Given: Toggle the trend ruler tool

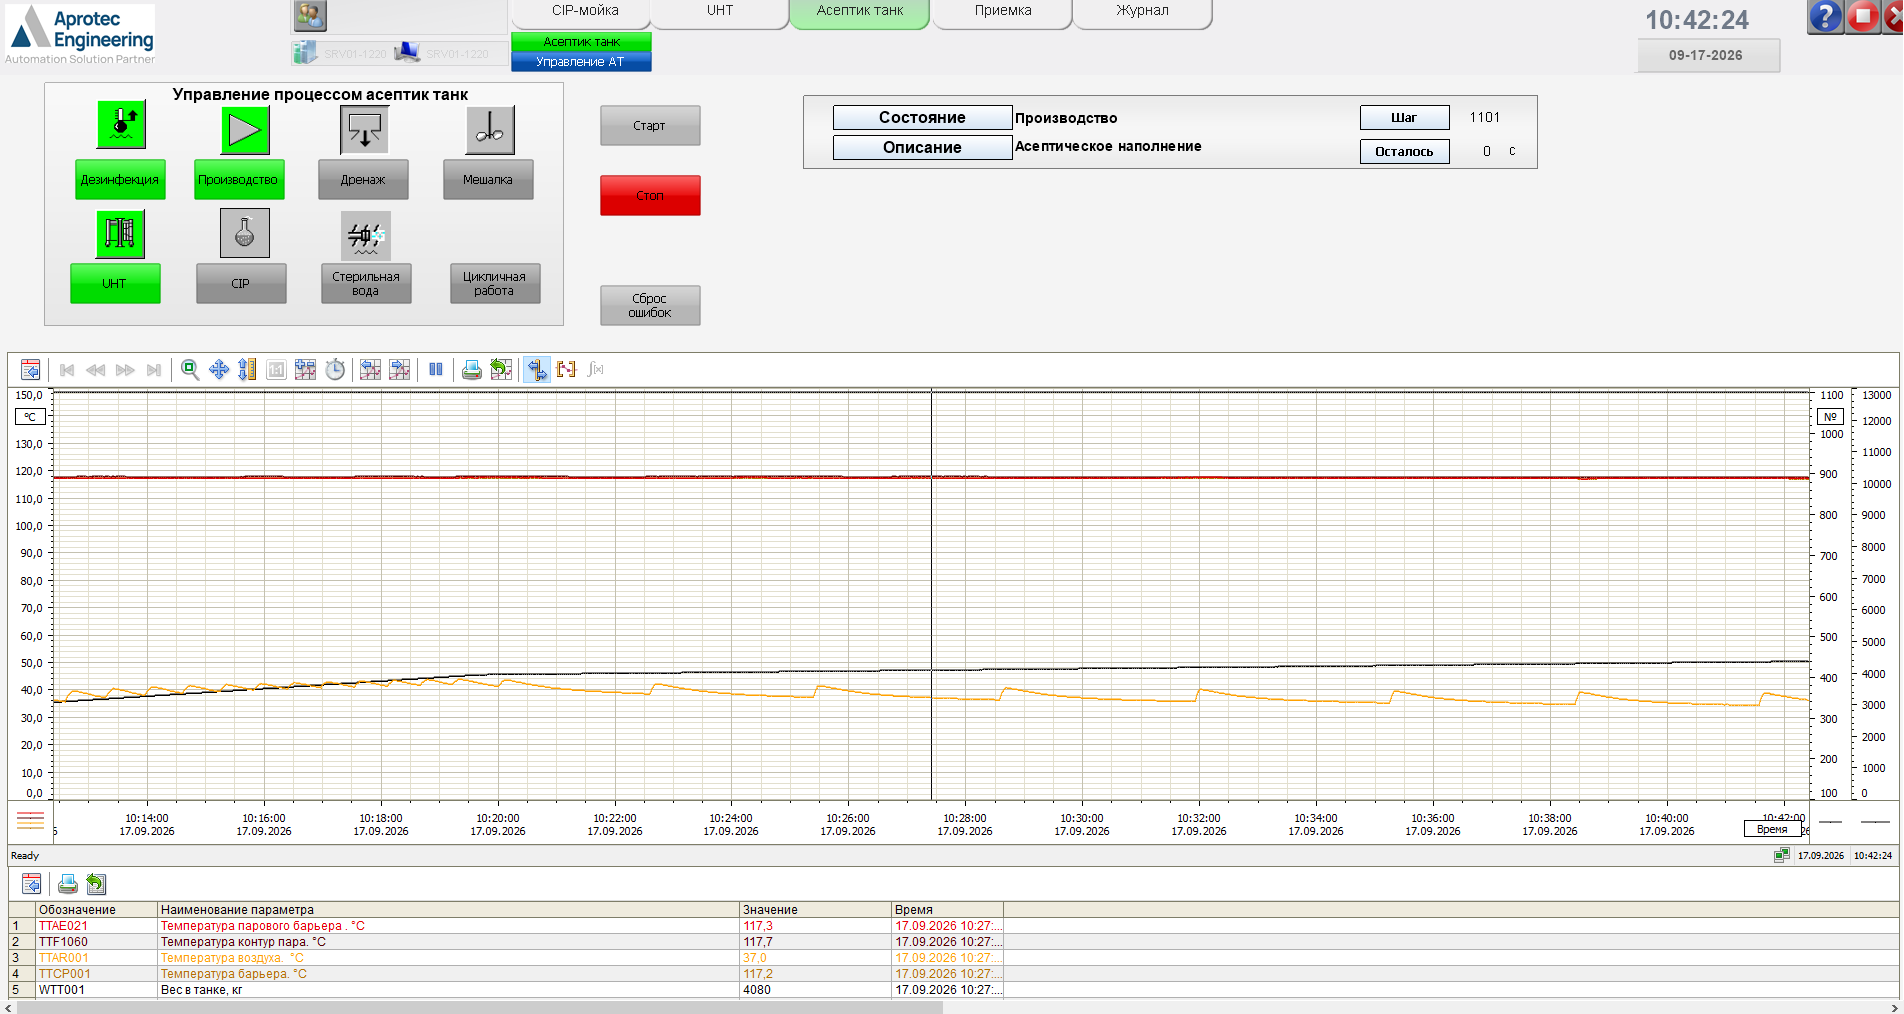Looking at the screenshot, I should pos(537,370).
